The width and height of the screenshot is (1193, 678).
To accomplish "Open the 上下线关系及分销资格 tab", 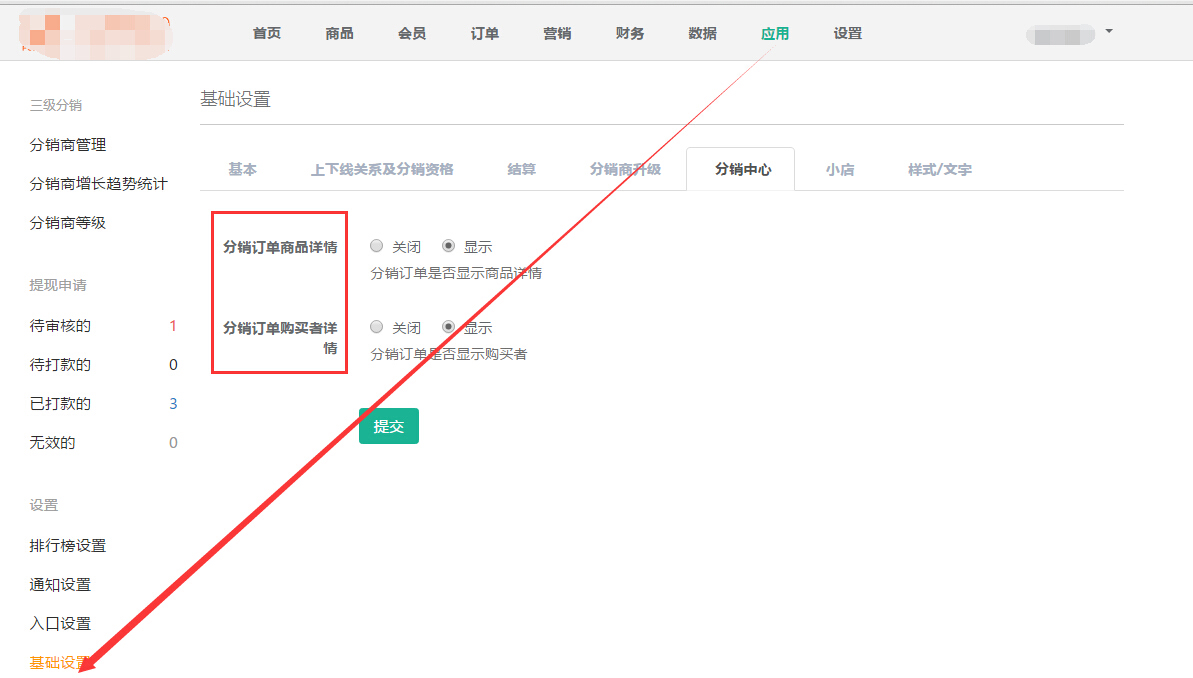I will [x=382, y=170].
